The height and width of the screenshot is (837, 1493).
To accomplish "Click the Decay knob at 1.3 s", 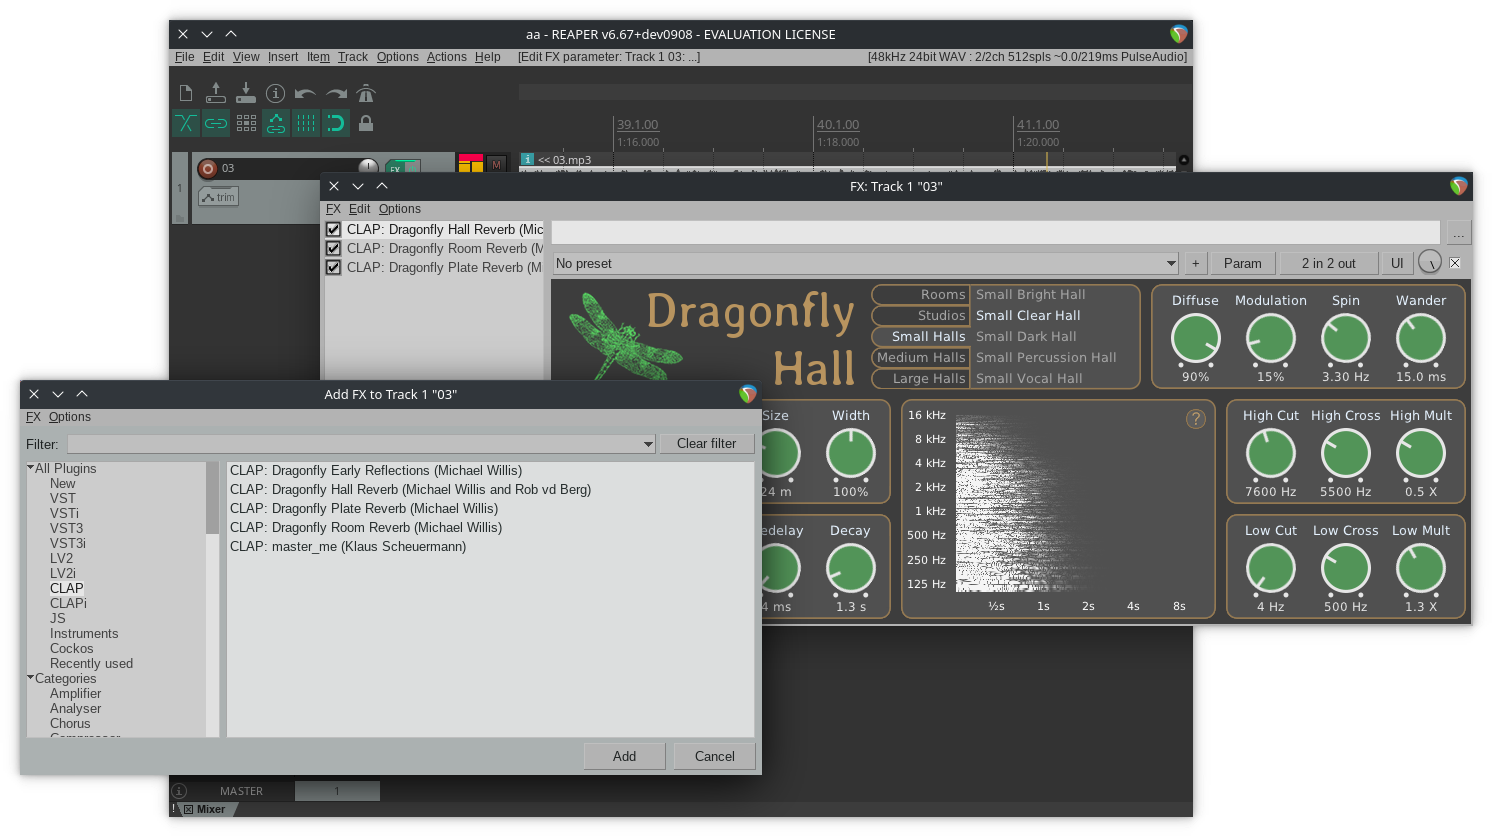I will [851, 569].
